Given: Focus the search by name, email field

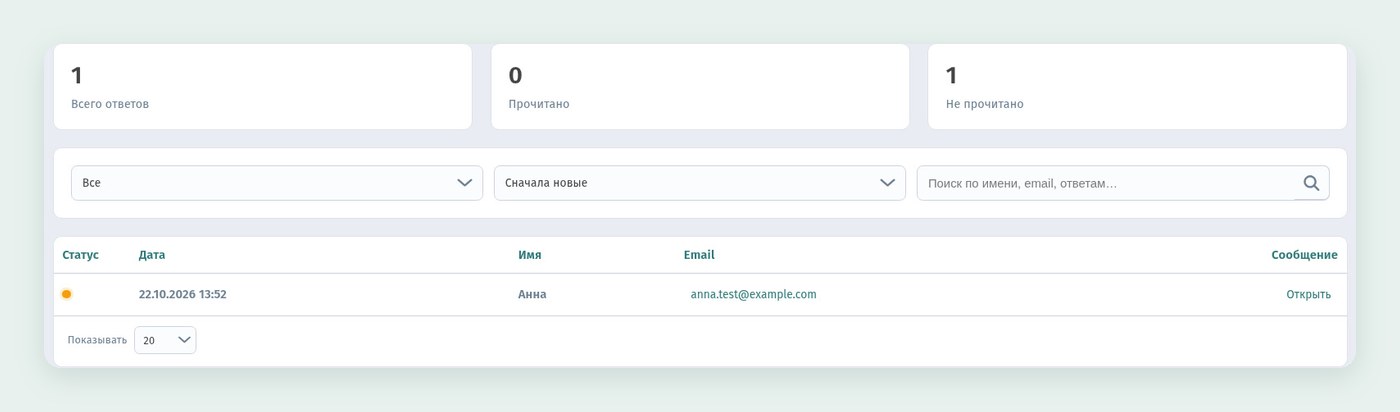Looking at the screenshot, I should tap(1105, 183).
